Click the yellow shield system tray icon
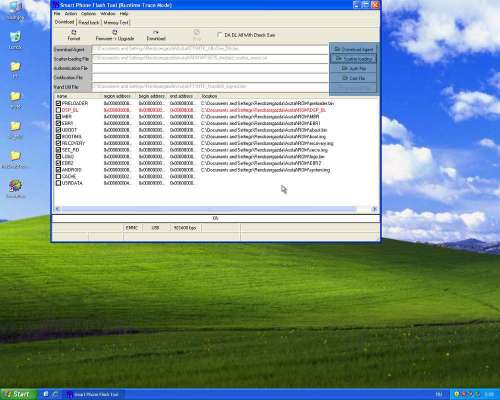This screenshot has width=500, height=400. (x=457, y=394)
